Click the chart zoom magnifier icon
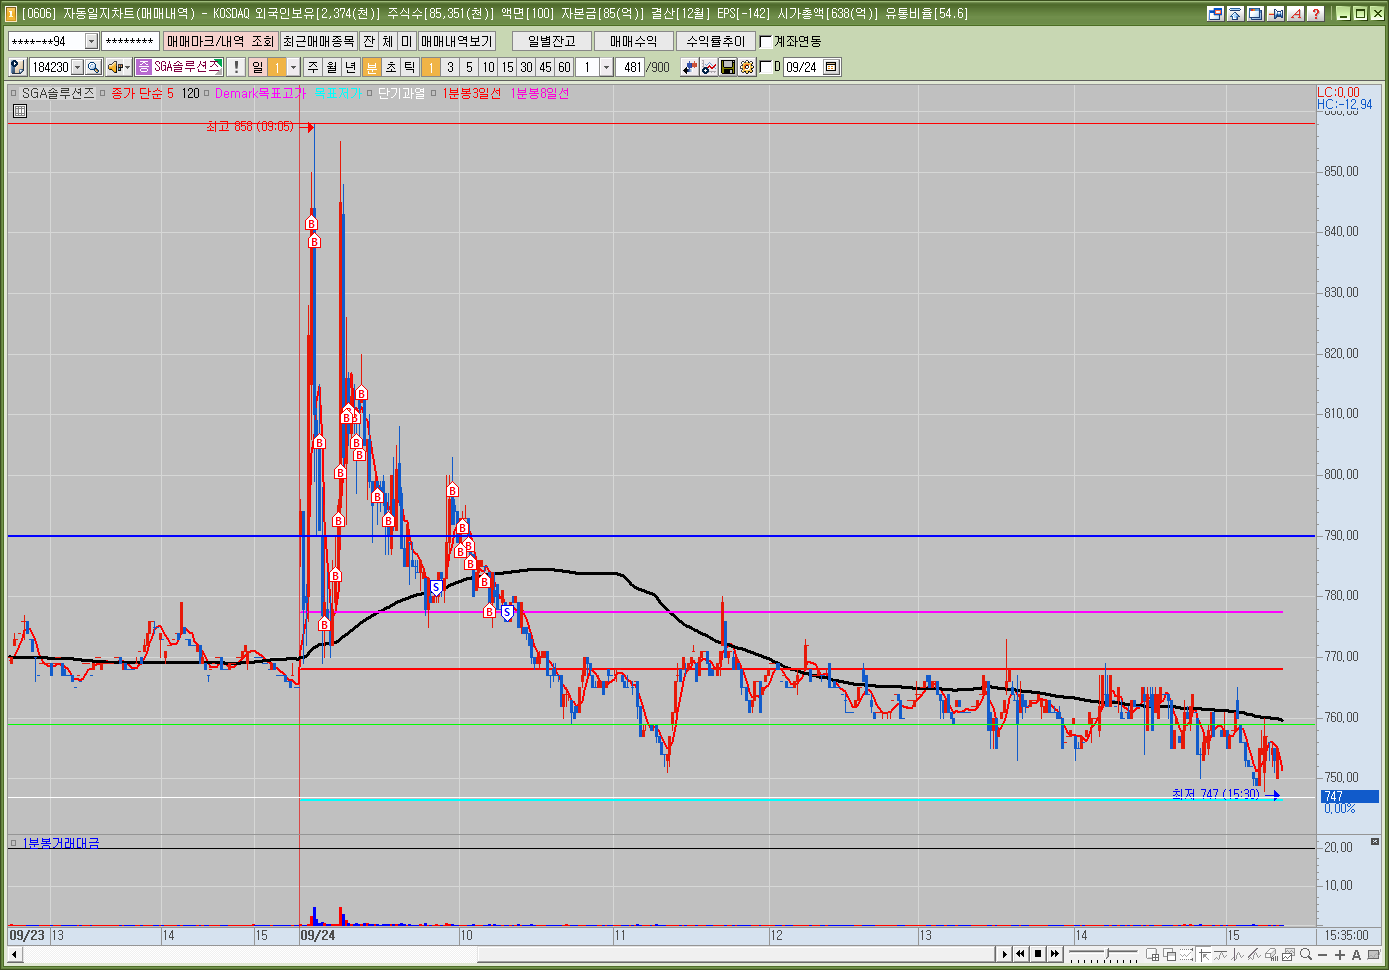Viewport: 1389px width, 970px height. [x=1306, y=955]
